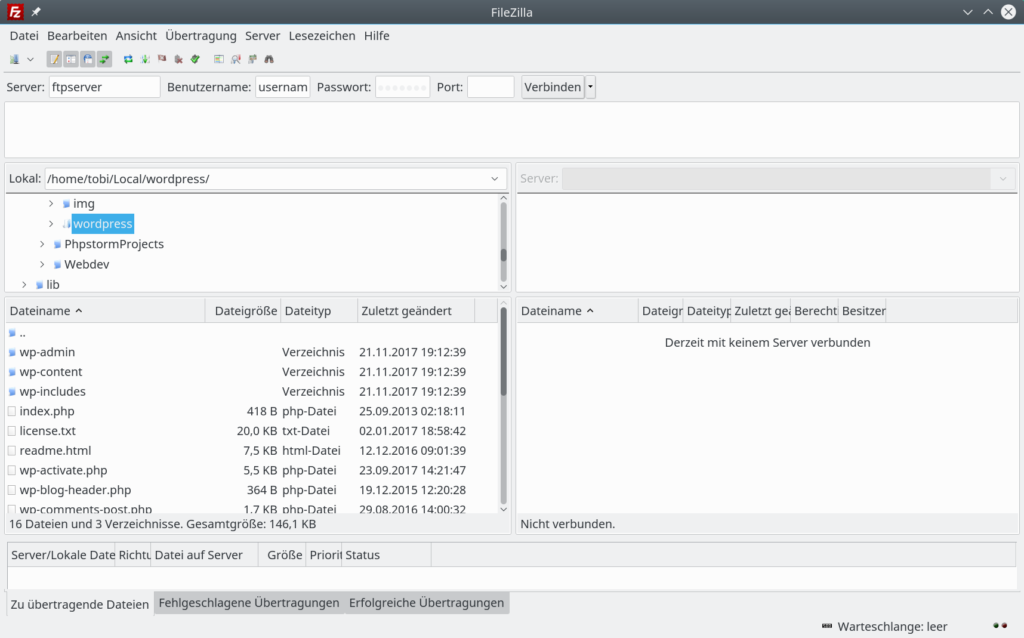The height and width of the screenshot is (638, 1024).
Task: Click the Benutzername input field
Action: click(282, 87)
